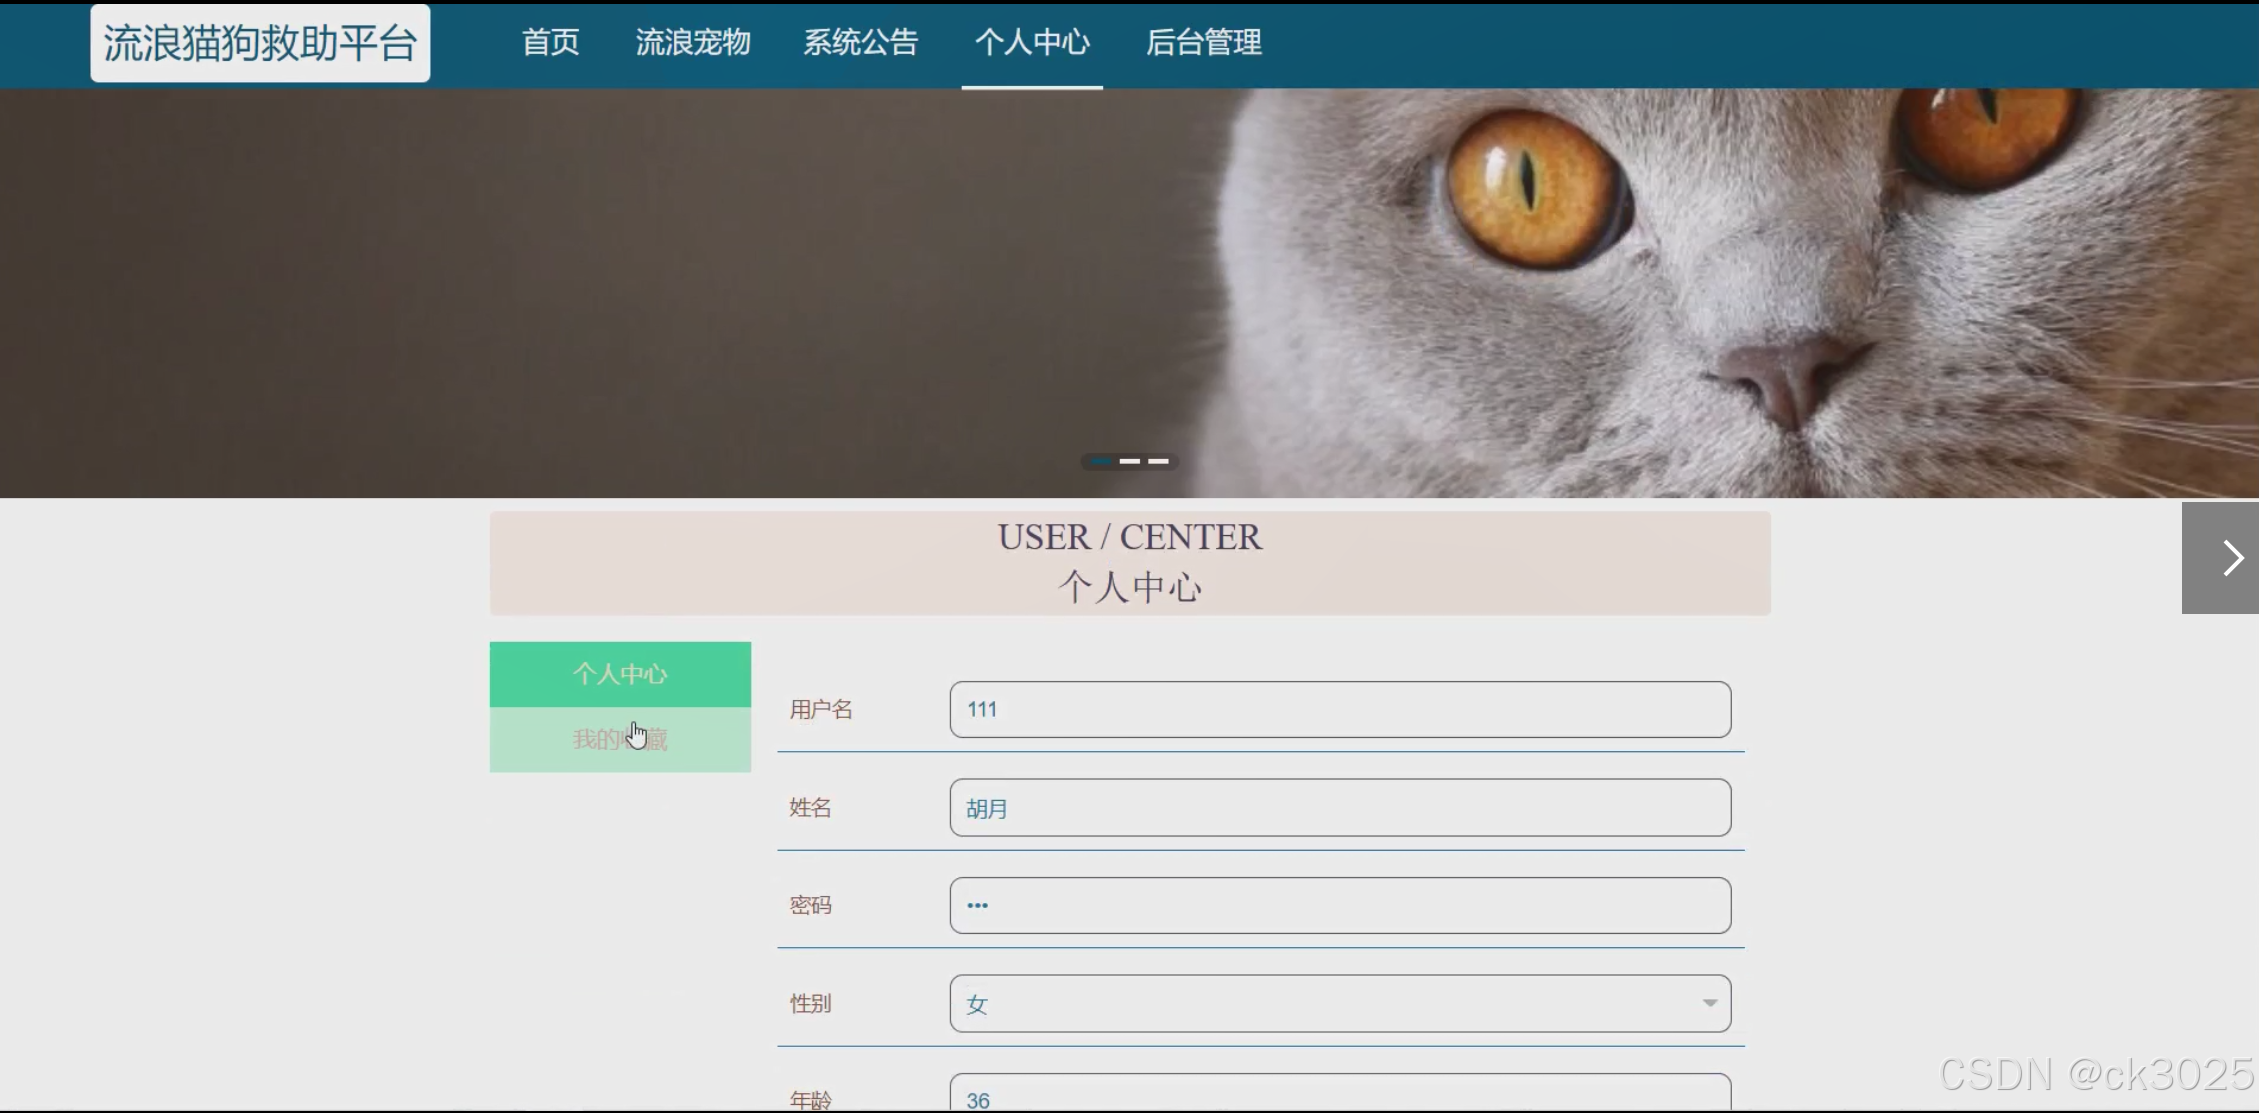Select the third carousel indicator dash
Image resolution: width=2259 pixels, height=1113 pixels.
click(x=1158, y=461)
